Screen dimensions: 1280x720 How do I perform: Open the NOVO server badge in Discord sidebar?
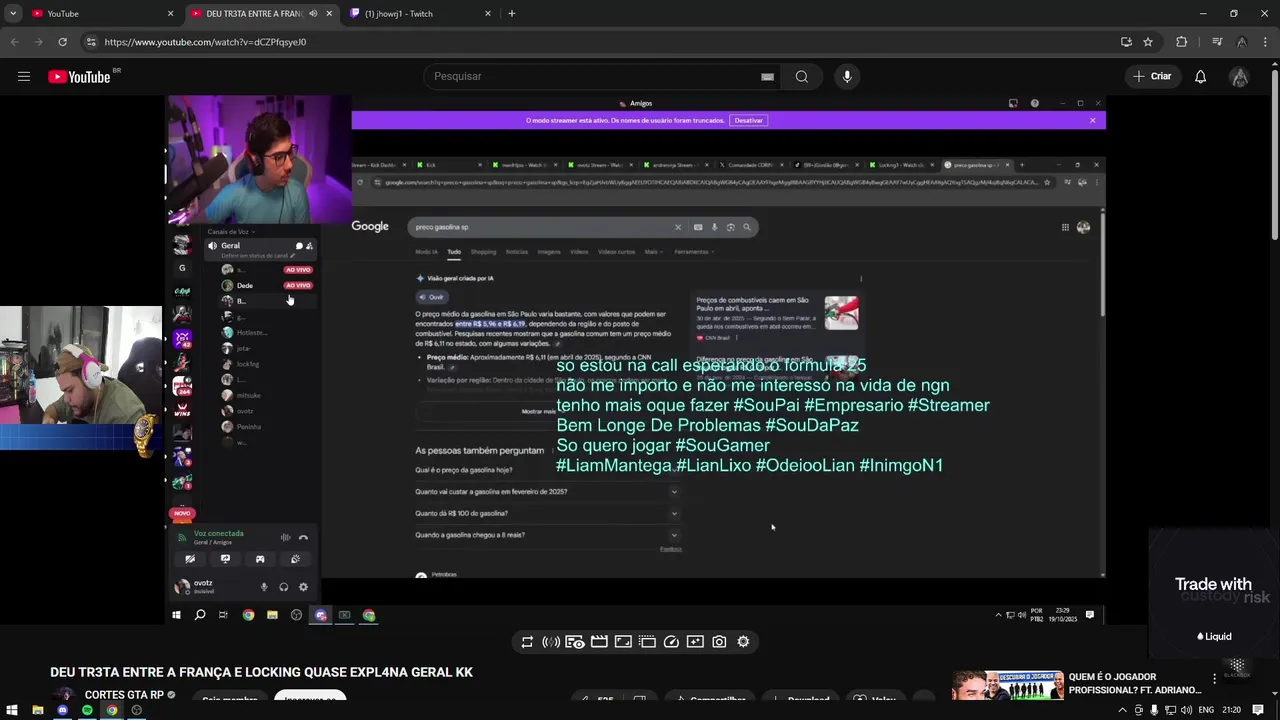point(182,513)
